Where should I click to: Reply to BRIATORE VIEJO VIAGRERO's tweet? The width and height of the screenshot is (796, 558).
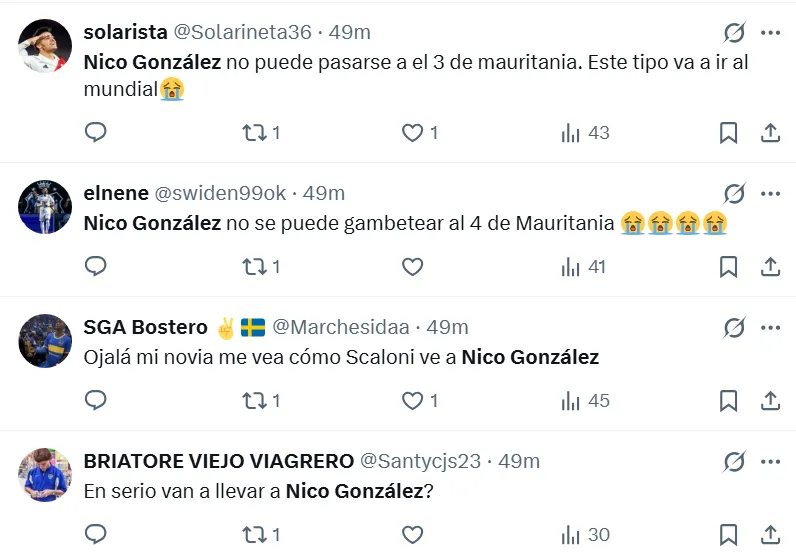(95, 535)
